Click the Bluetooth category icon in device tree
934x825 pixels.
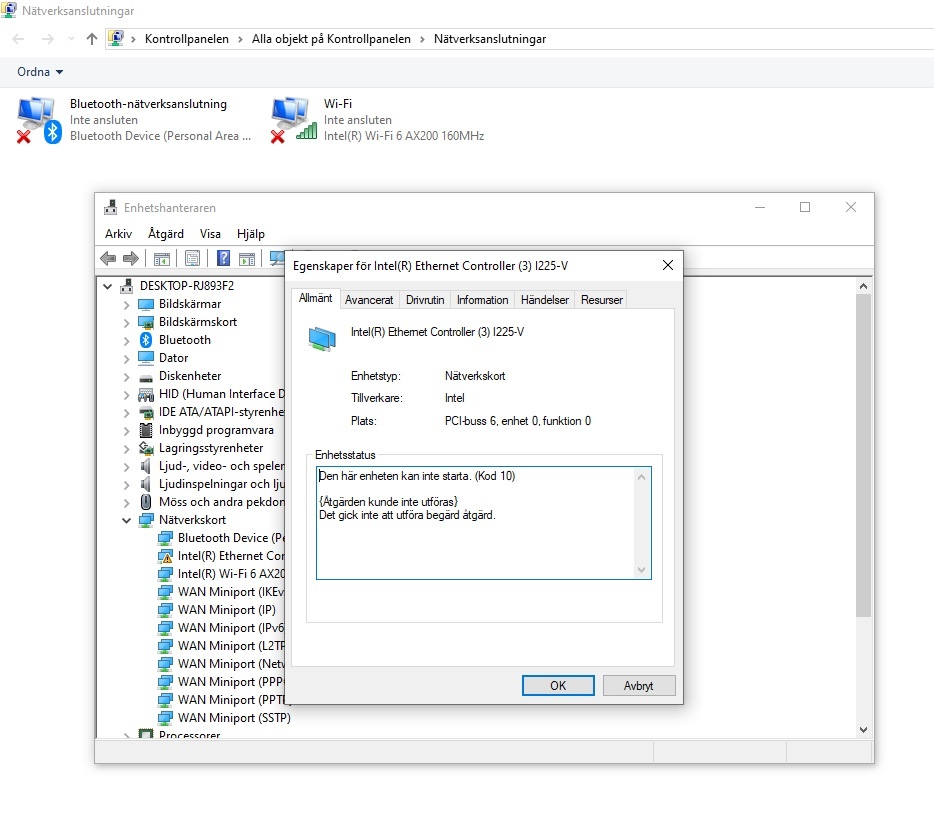click(146, 340)
